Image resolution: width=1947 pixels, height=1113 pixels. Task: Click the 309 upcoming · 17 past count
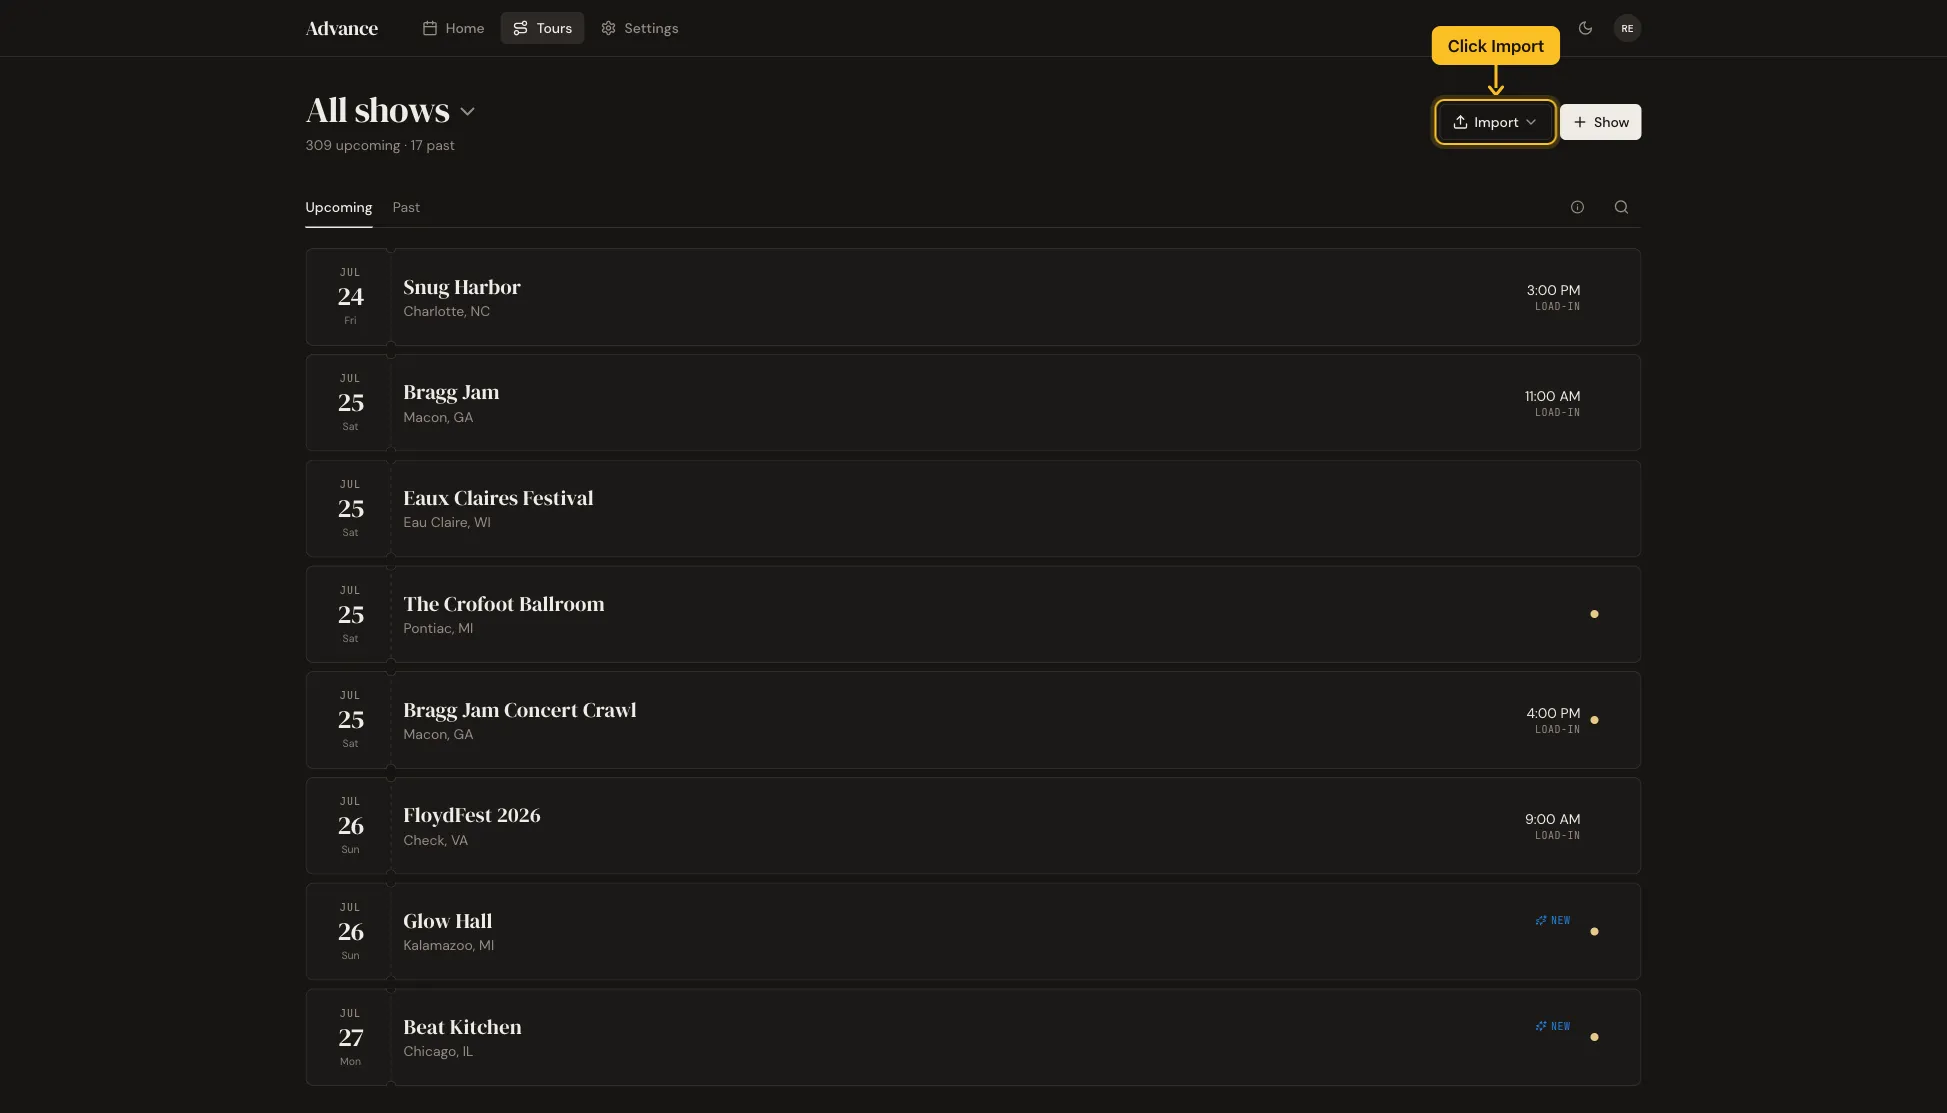coord(380,146)
